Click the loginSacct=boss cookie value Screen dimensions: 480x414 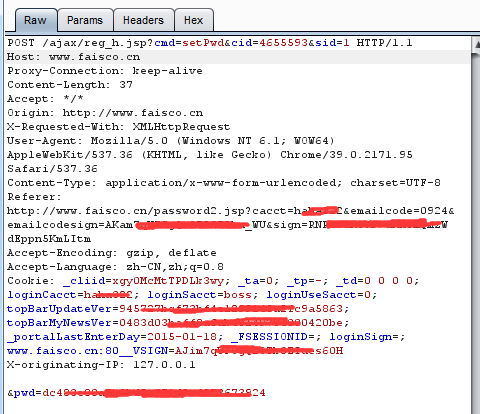199,295
